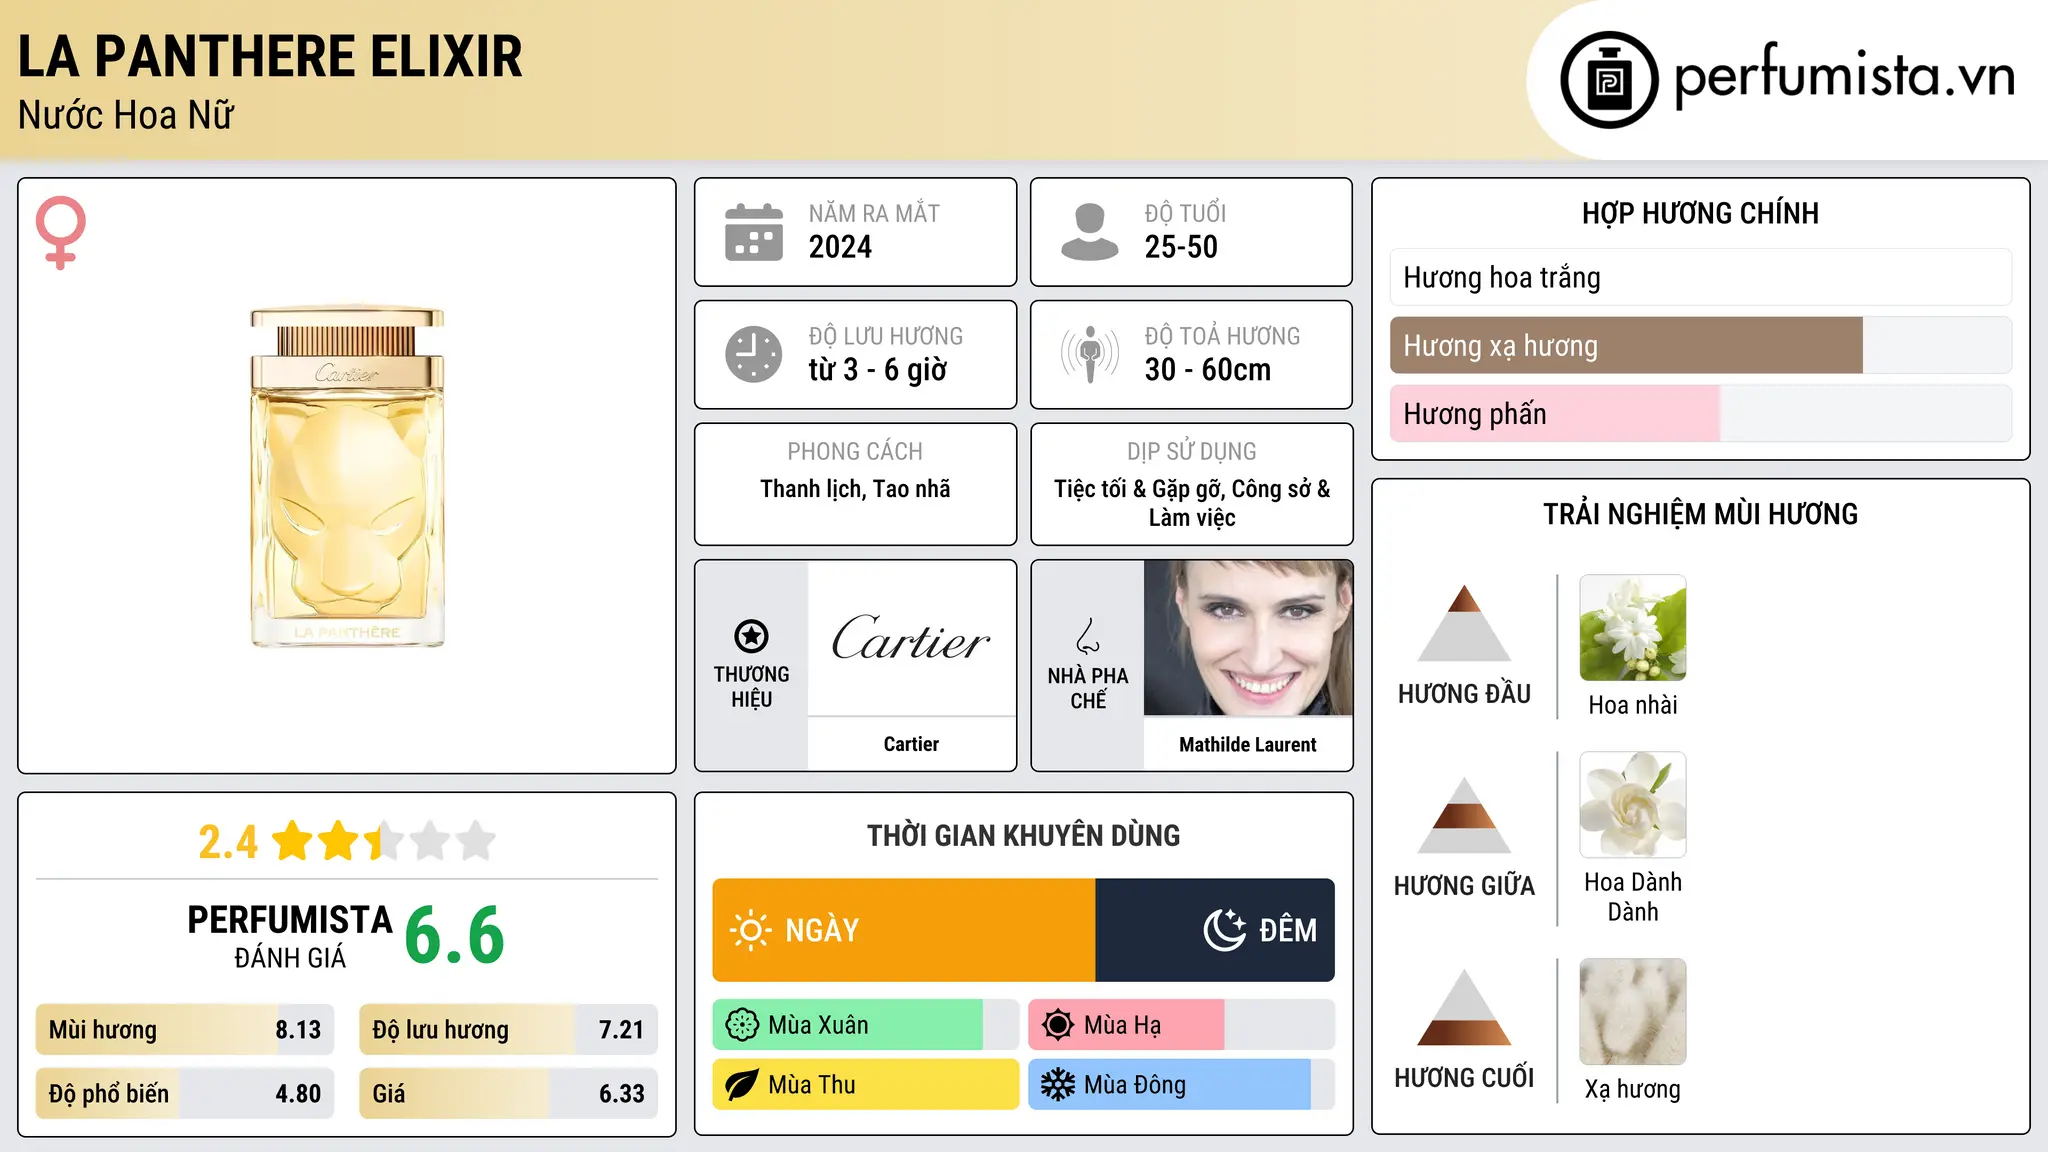Image resolution: width=2048 pixels, height=1152 pixels.
Task: Click the nose icon above Nhà pha chế
Action: coord(1088,636)
